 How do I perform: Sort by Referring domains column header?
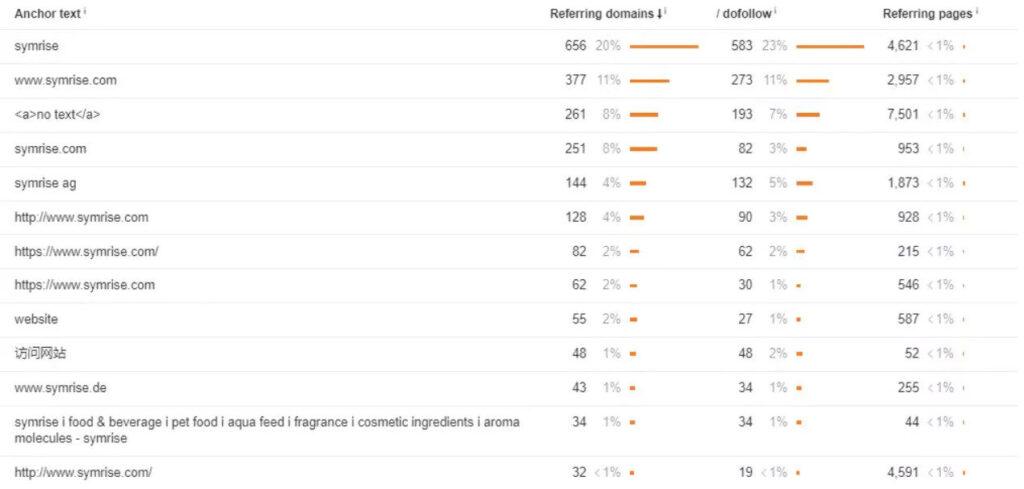pyautogui.click(x=604, y=14)
